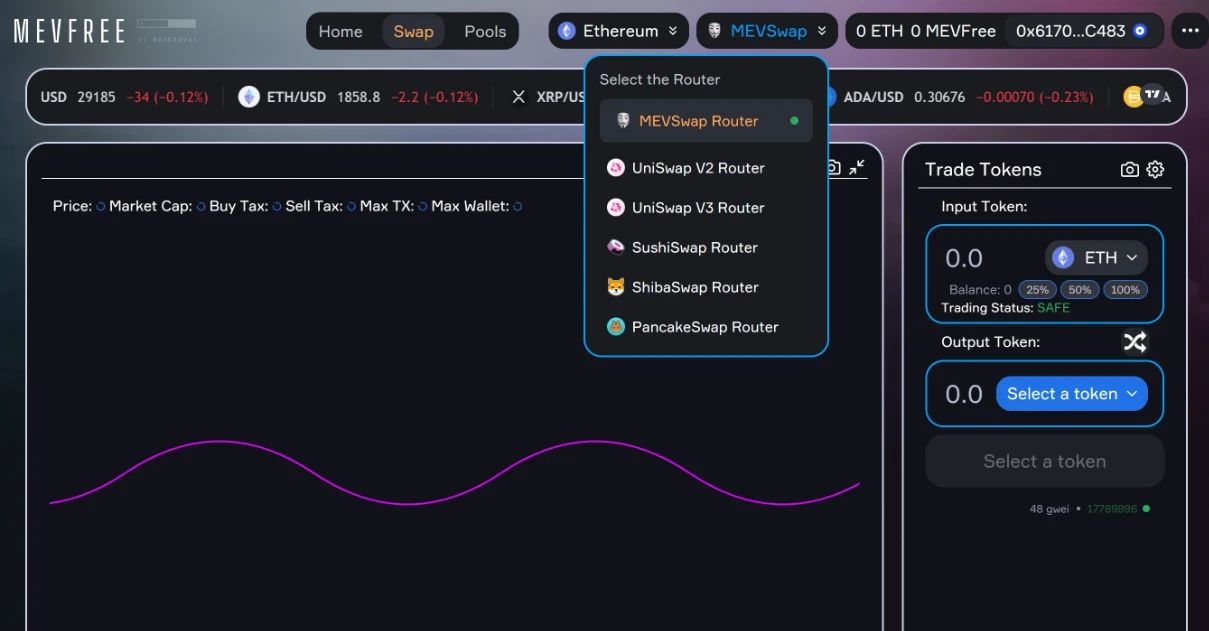Click the swap tokens shuffle icon
The image size is (1209, 631).
(1134, 342)
